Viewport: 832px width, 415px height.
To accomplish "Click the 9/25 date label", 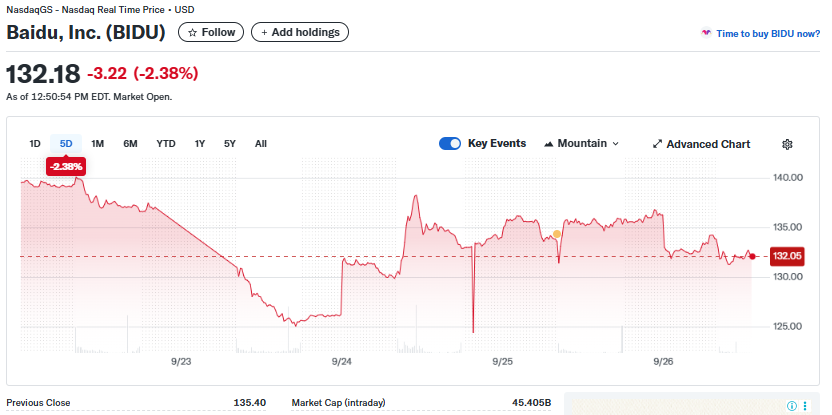I will [502, 362].
